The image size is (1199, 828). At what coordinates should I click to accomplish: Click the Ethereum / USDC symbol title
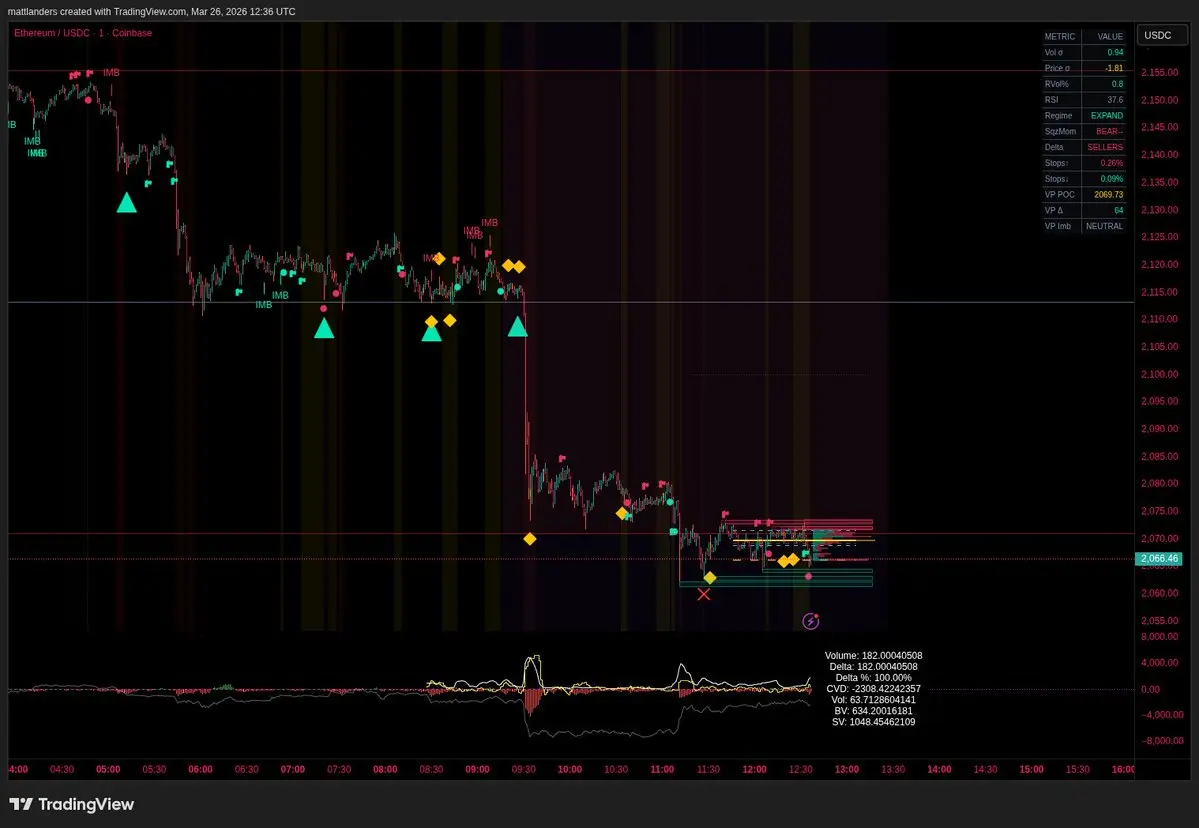pos(83,33)
